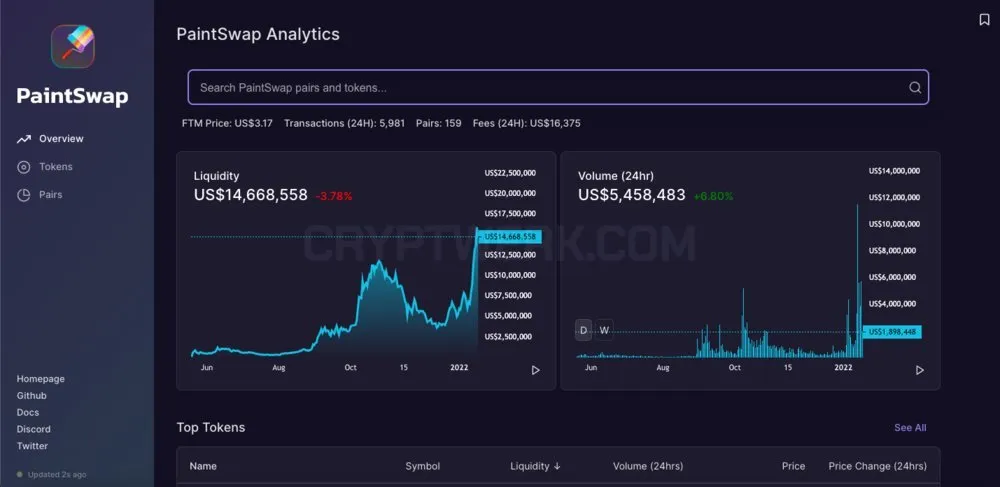Sort Top Tokens by Liquidity arrow
Image resolution: width=1000 pixels, height=487 pixels.
(557, 466)
